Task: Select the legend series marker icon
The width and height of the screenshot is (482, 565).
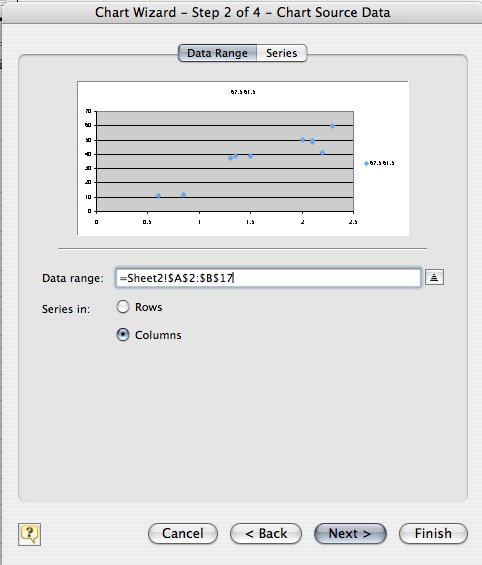Action: pos(366,164)
